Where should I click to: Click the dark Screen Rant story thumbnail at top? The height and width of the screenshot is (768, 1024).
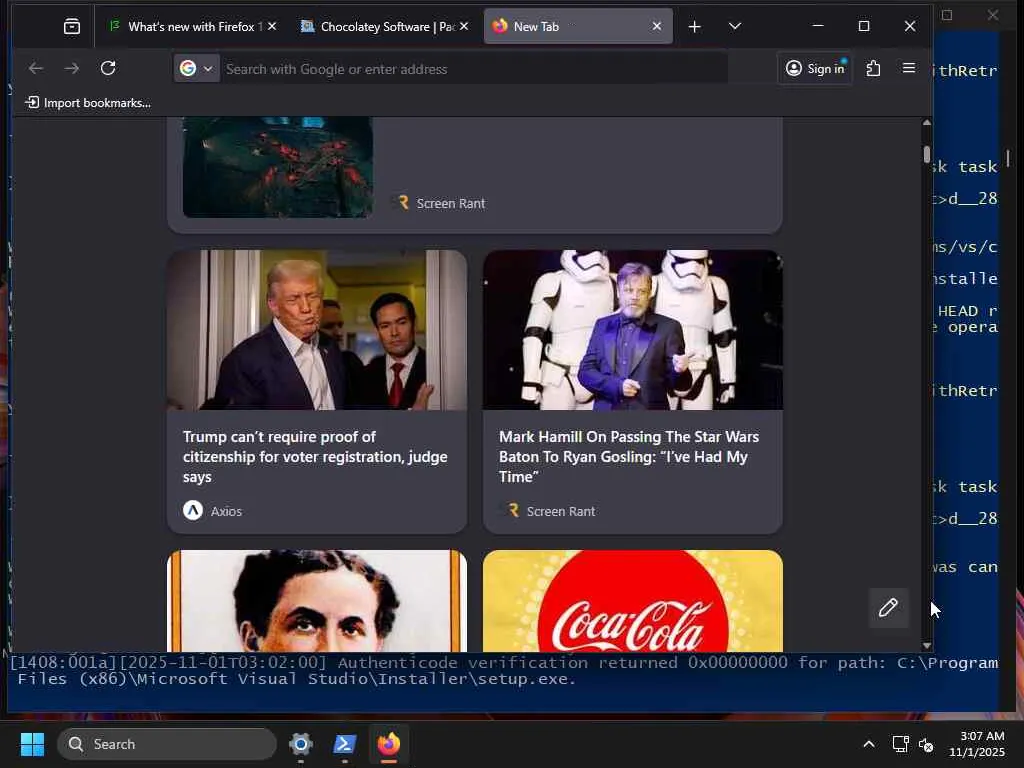(278, 167)
